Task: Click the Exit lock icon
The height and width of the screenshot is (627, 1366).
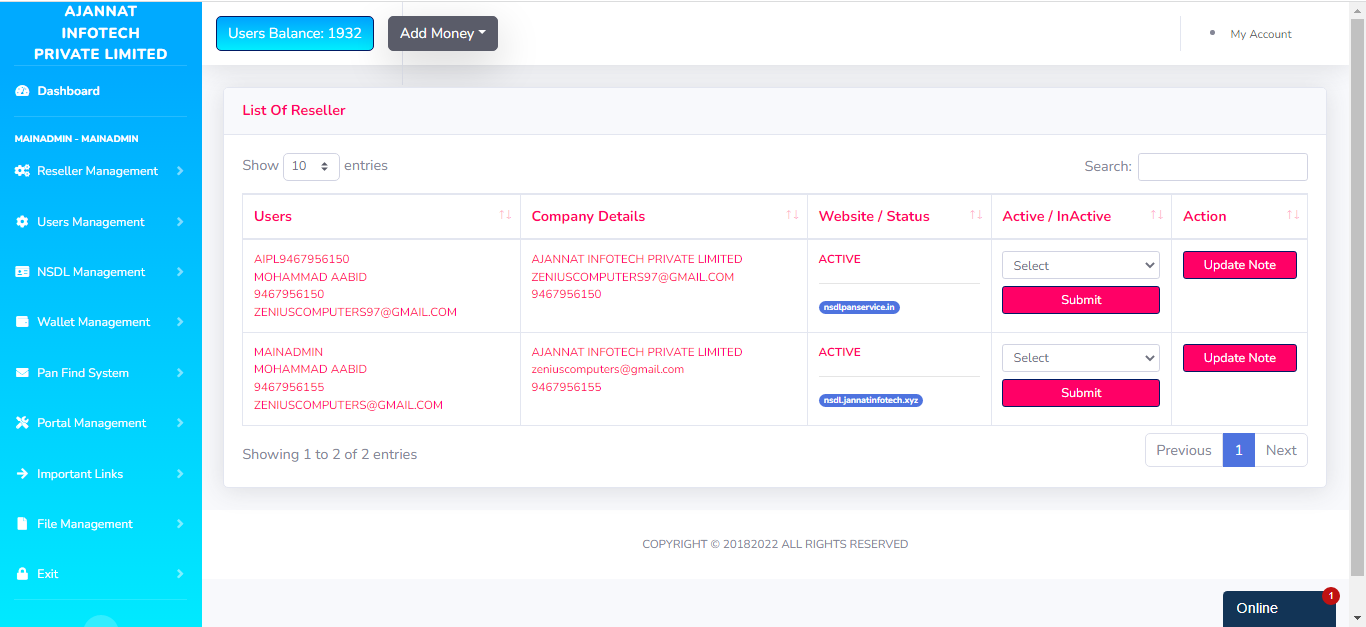Action: pyautogui.click(x=22, y=574)
